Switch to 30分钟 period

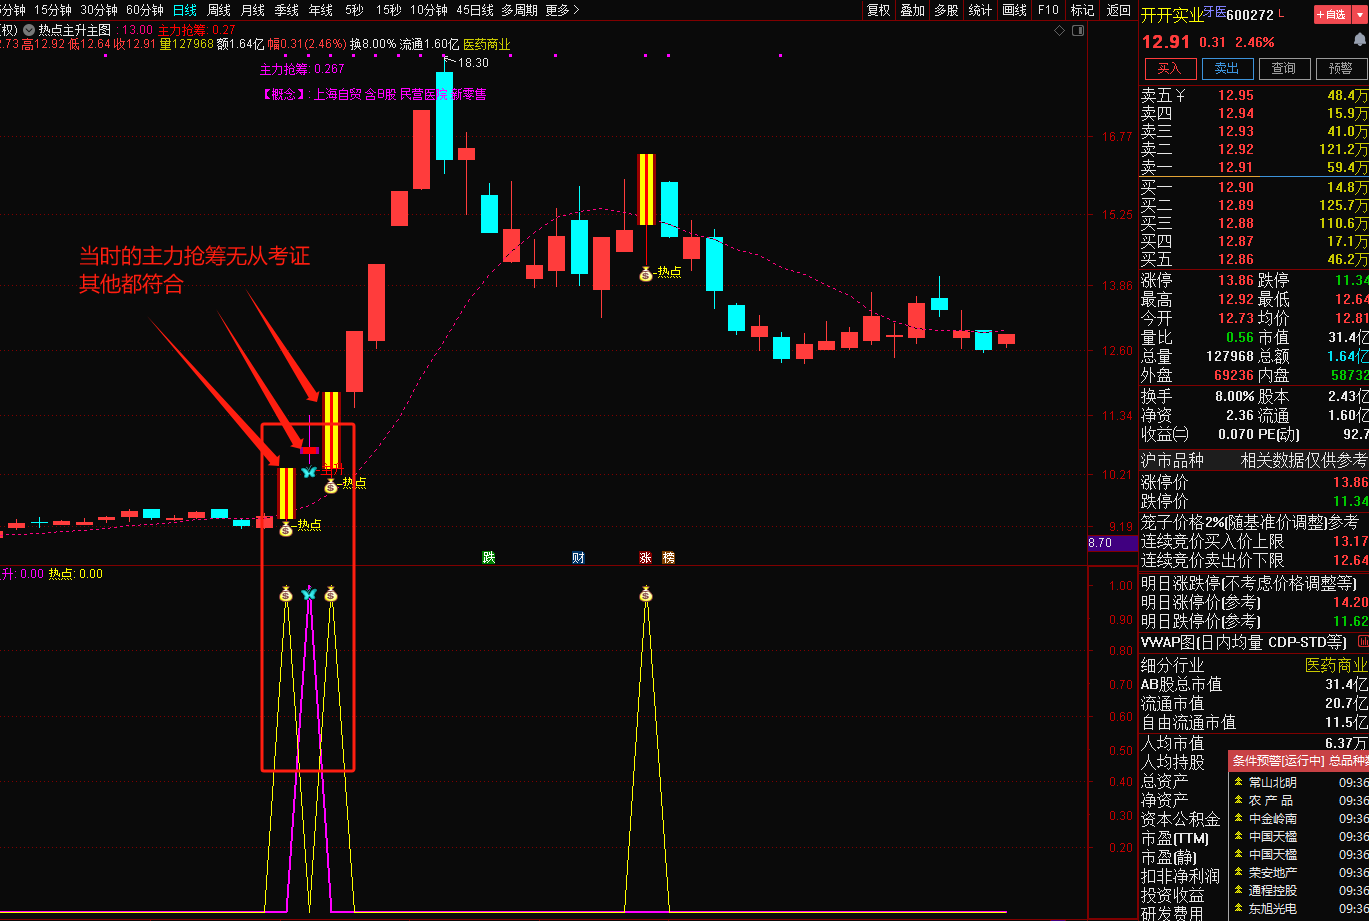click(x=99, y=10)
